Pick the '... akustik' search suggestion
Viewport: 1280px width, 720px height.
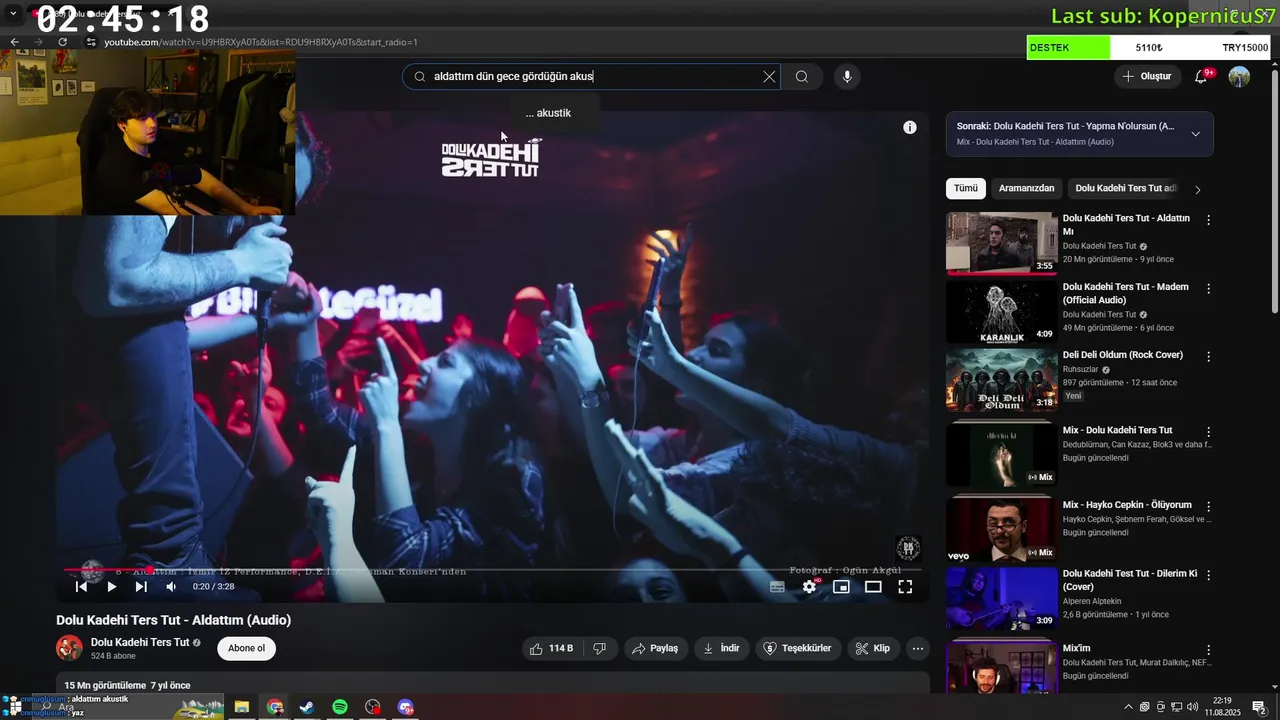[548, 113]
